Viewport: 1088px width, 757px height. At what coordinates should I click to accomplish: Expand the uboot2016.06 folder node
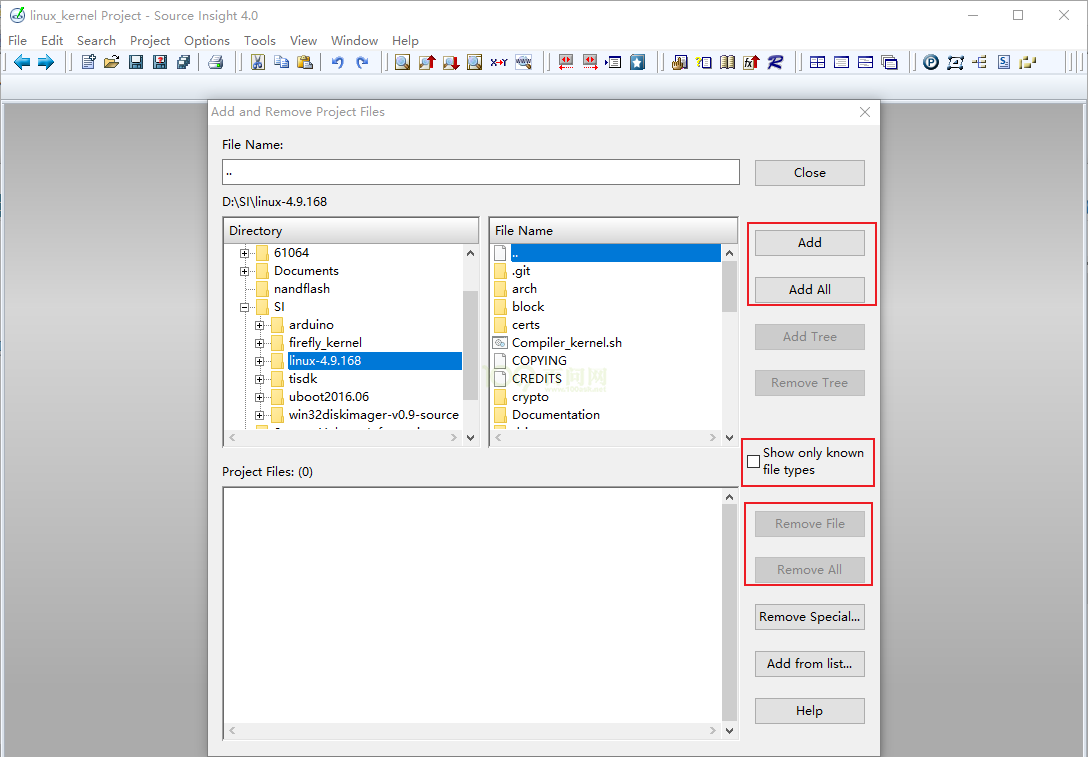pos(260,398)
